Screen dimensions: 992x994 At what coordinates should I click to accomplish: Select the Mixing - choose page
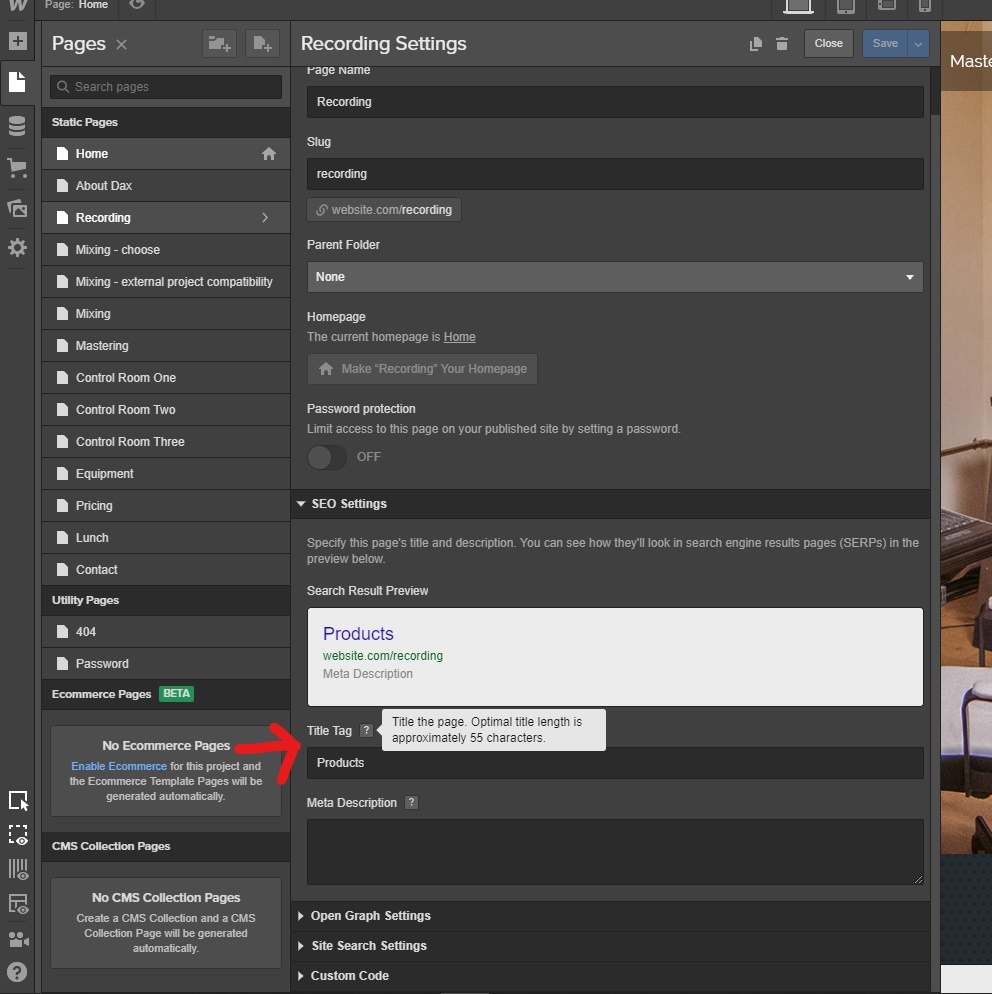166,250
